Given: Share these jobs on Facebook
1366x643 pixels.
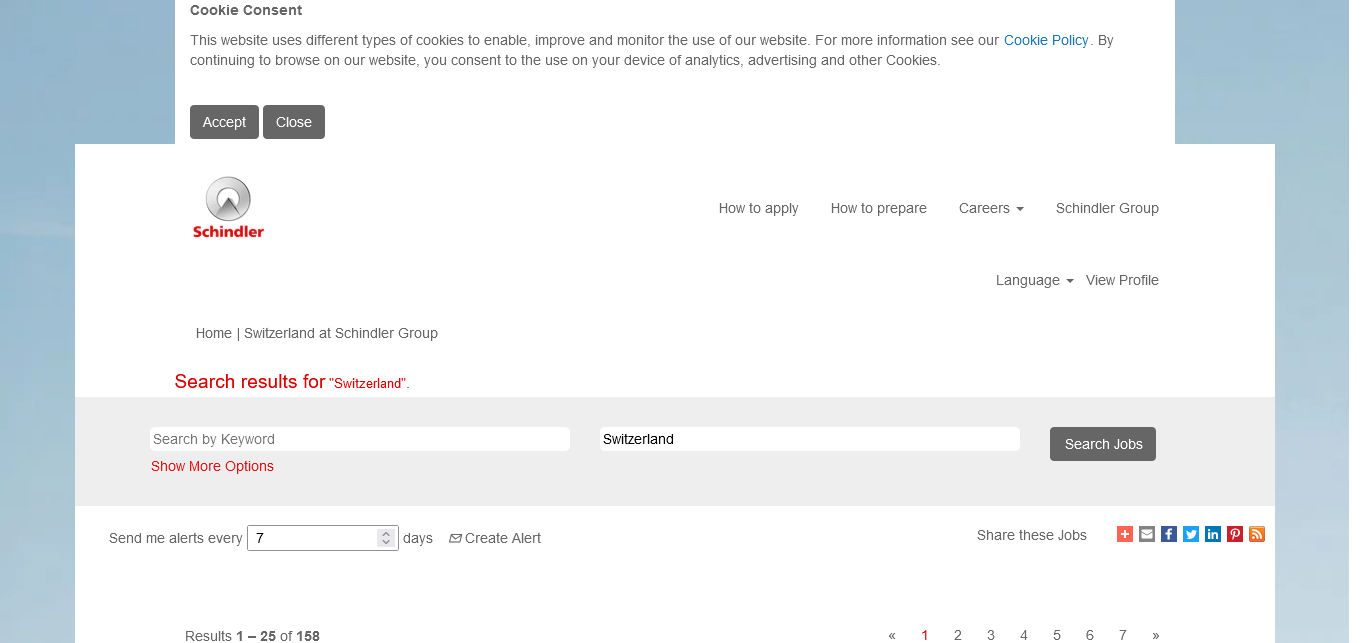Looking at the screenshot, I should tap(1169, 534).
